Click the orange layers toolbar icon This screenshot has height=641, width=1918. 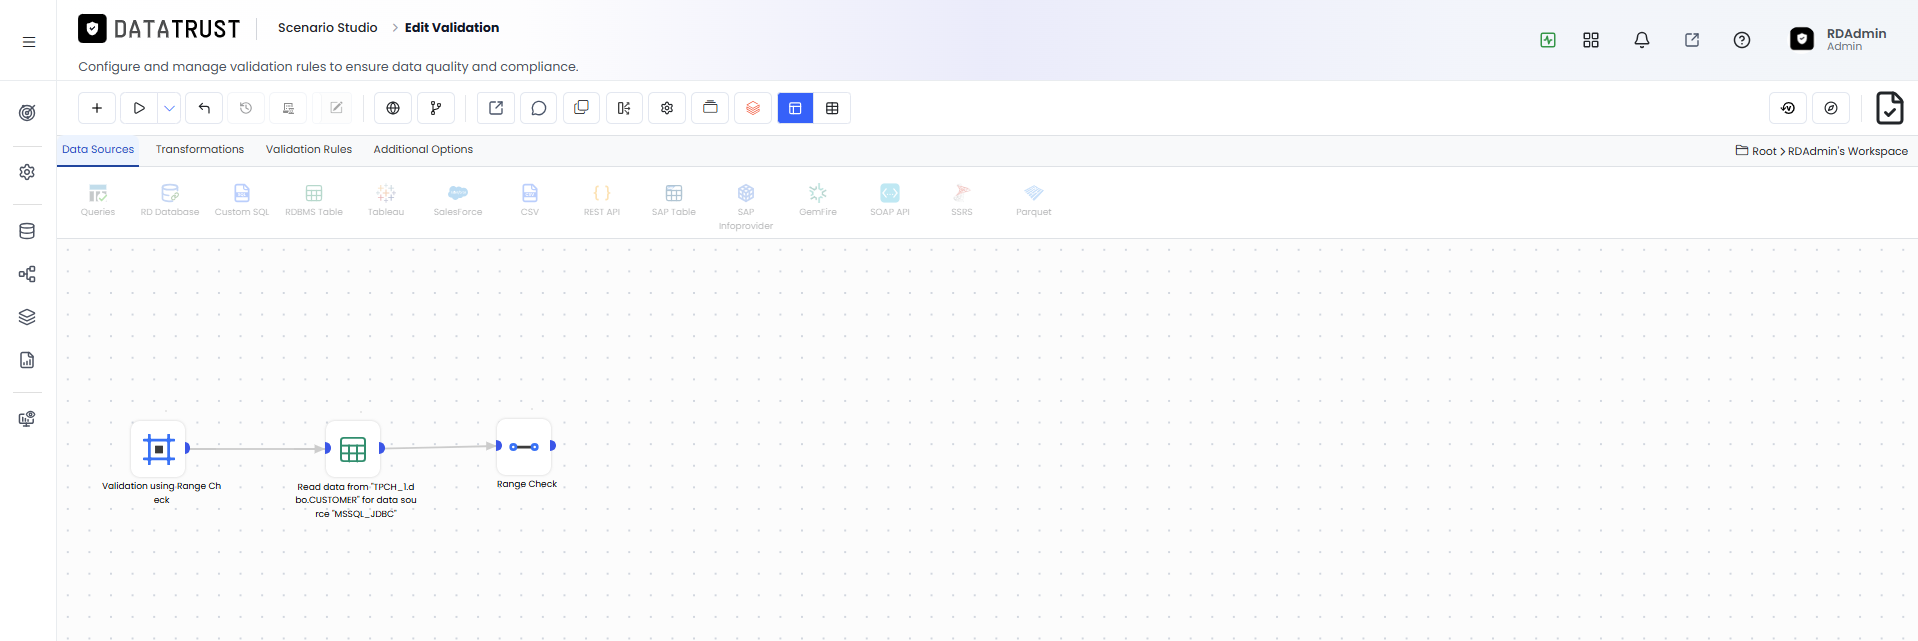753,108
